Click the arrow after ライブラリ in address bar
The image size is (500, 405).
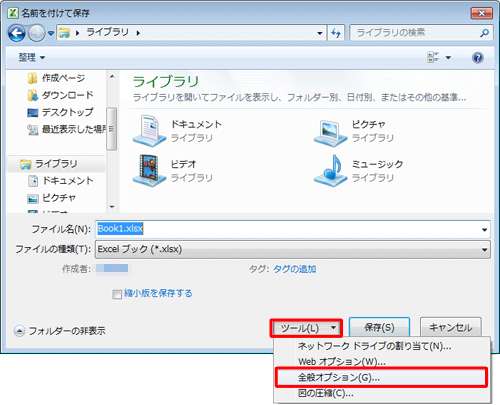pyautogui.click(x=138, y=33)
